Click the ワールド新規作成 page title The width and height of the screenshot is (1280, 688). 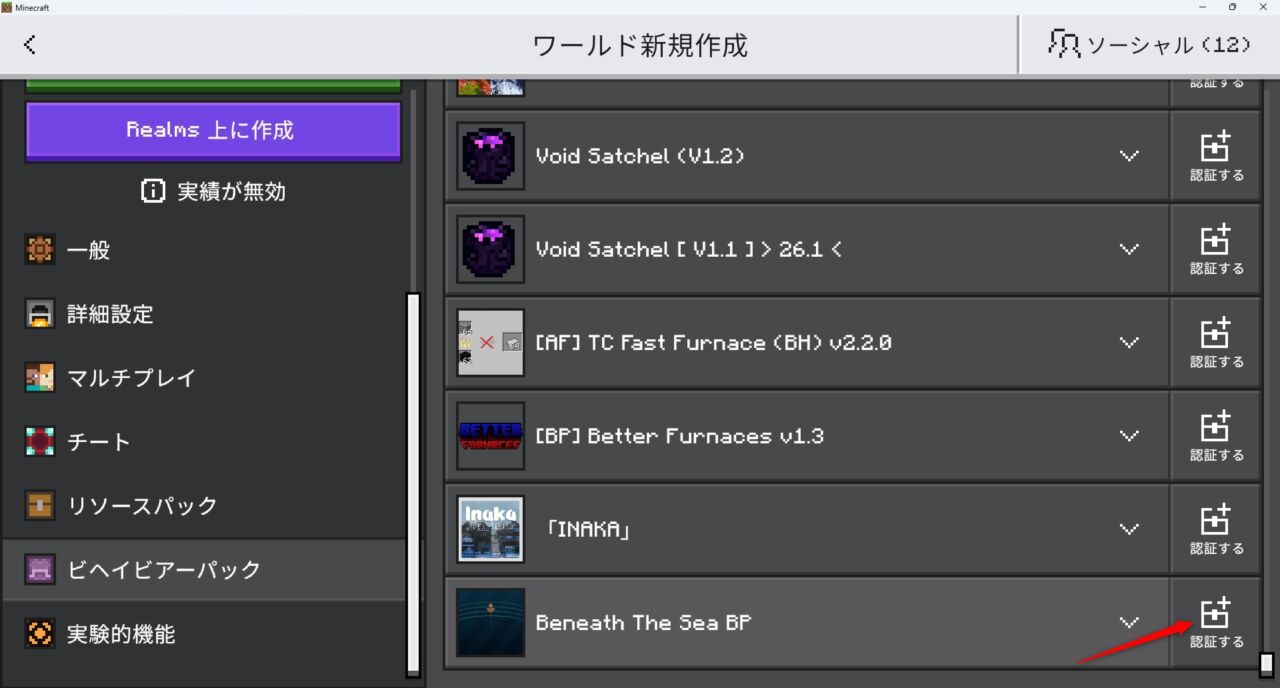coord(640,45)
